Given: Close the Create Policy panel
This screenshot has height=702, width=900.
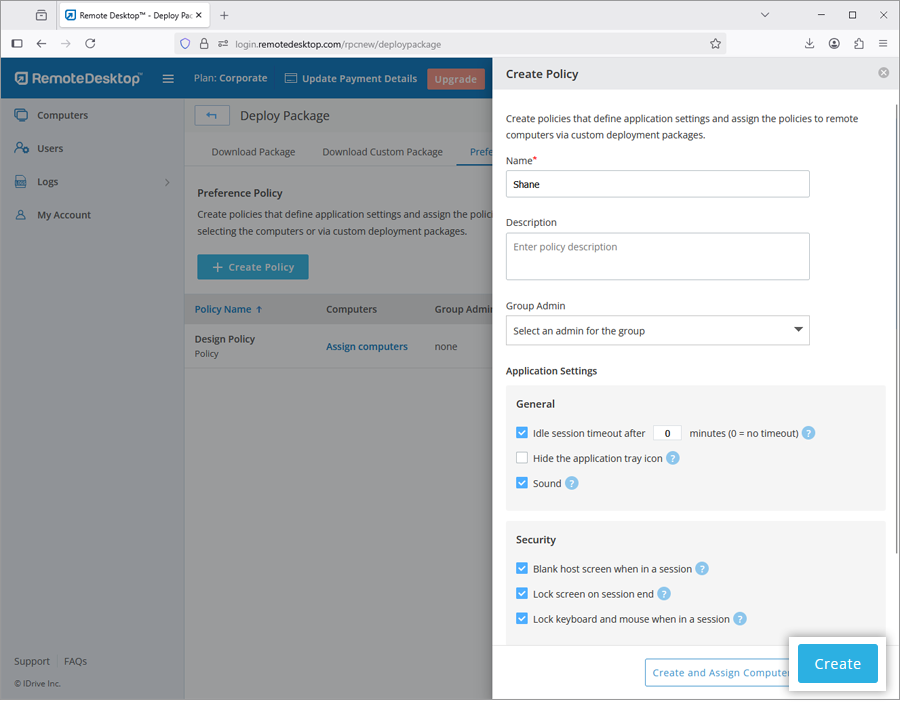Looking at the screenshot, I should coord(883,73).
